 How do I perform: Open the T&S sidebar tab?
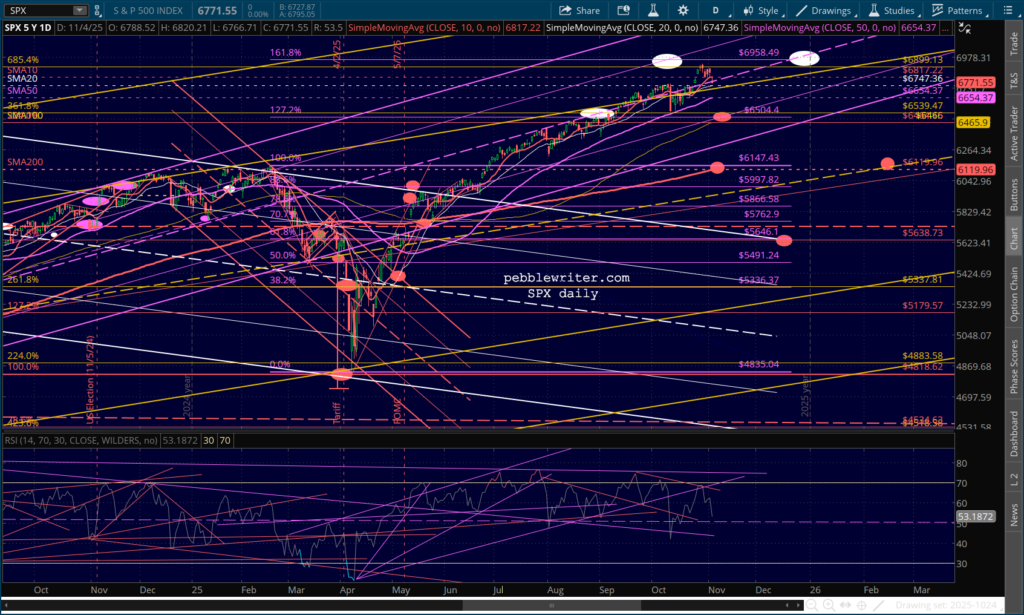pos(1014,80)
